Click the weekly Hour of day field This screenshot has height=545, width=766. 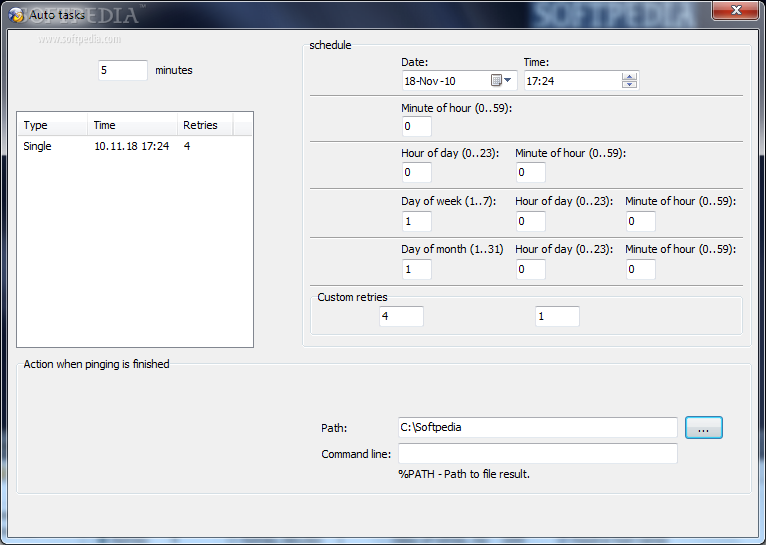531,221
